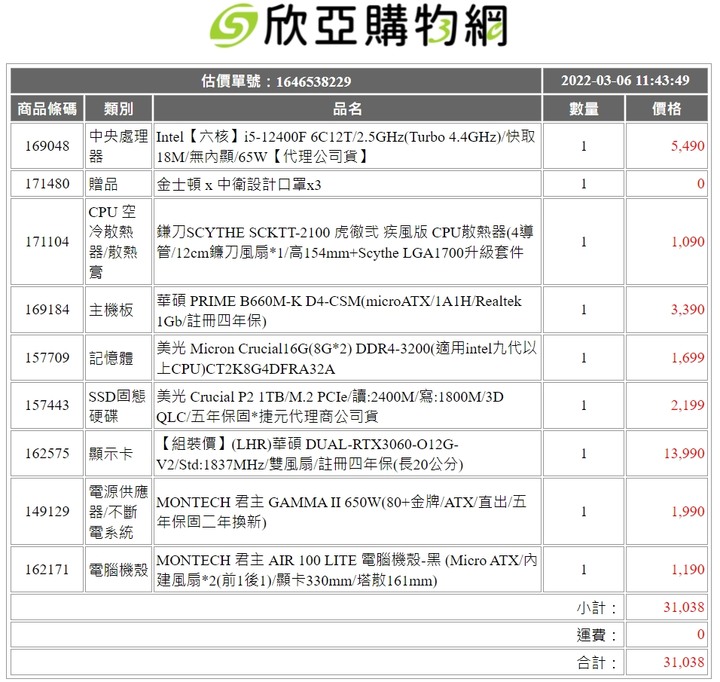The width and height of the screenshot is (720, 682).
Task: Click the price 5,490
Action: [687, 146]
